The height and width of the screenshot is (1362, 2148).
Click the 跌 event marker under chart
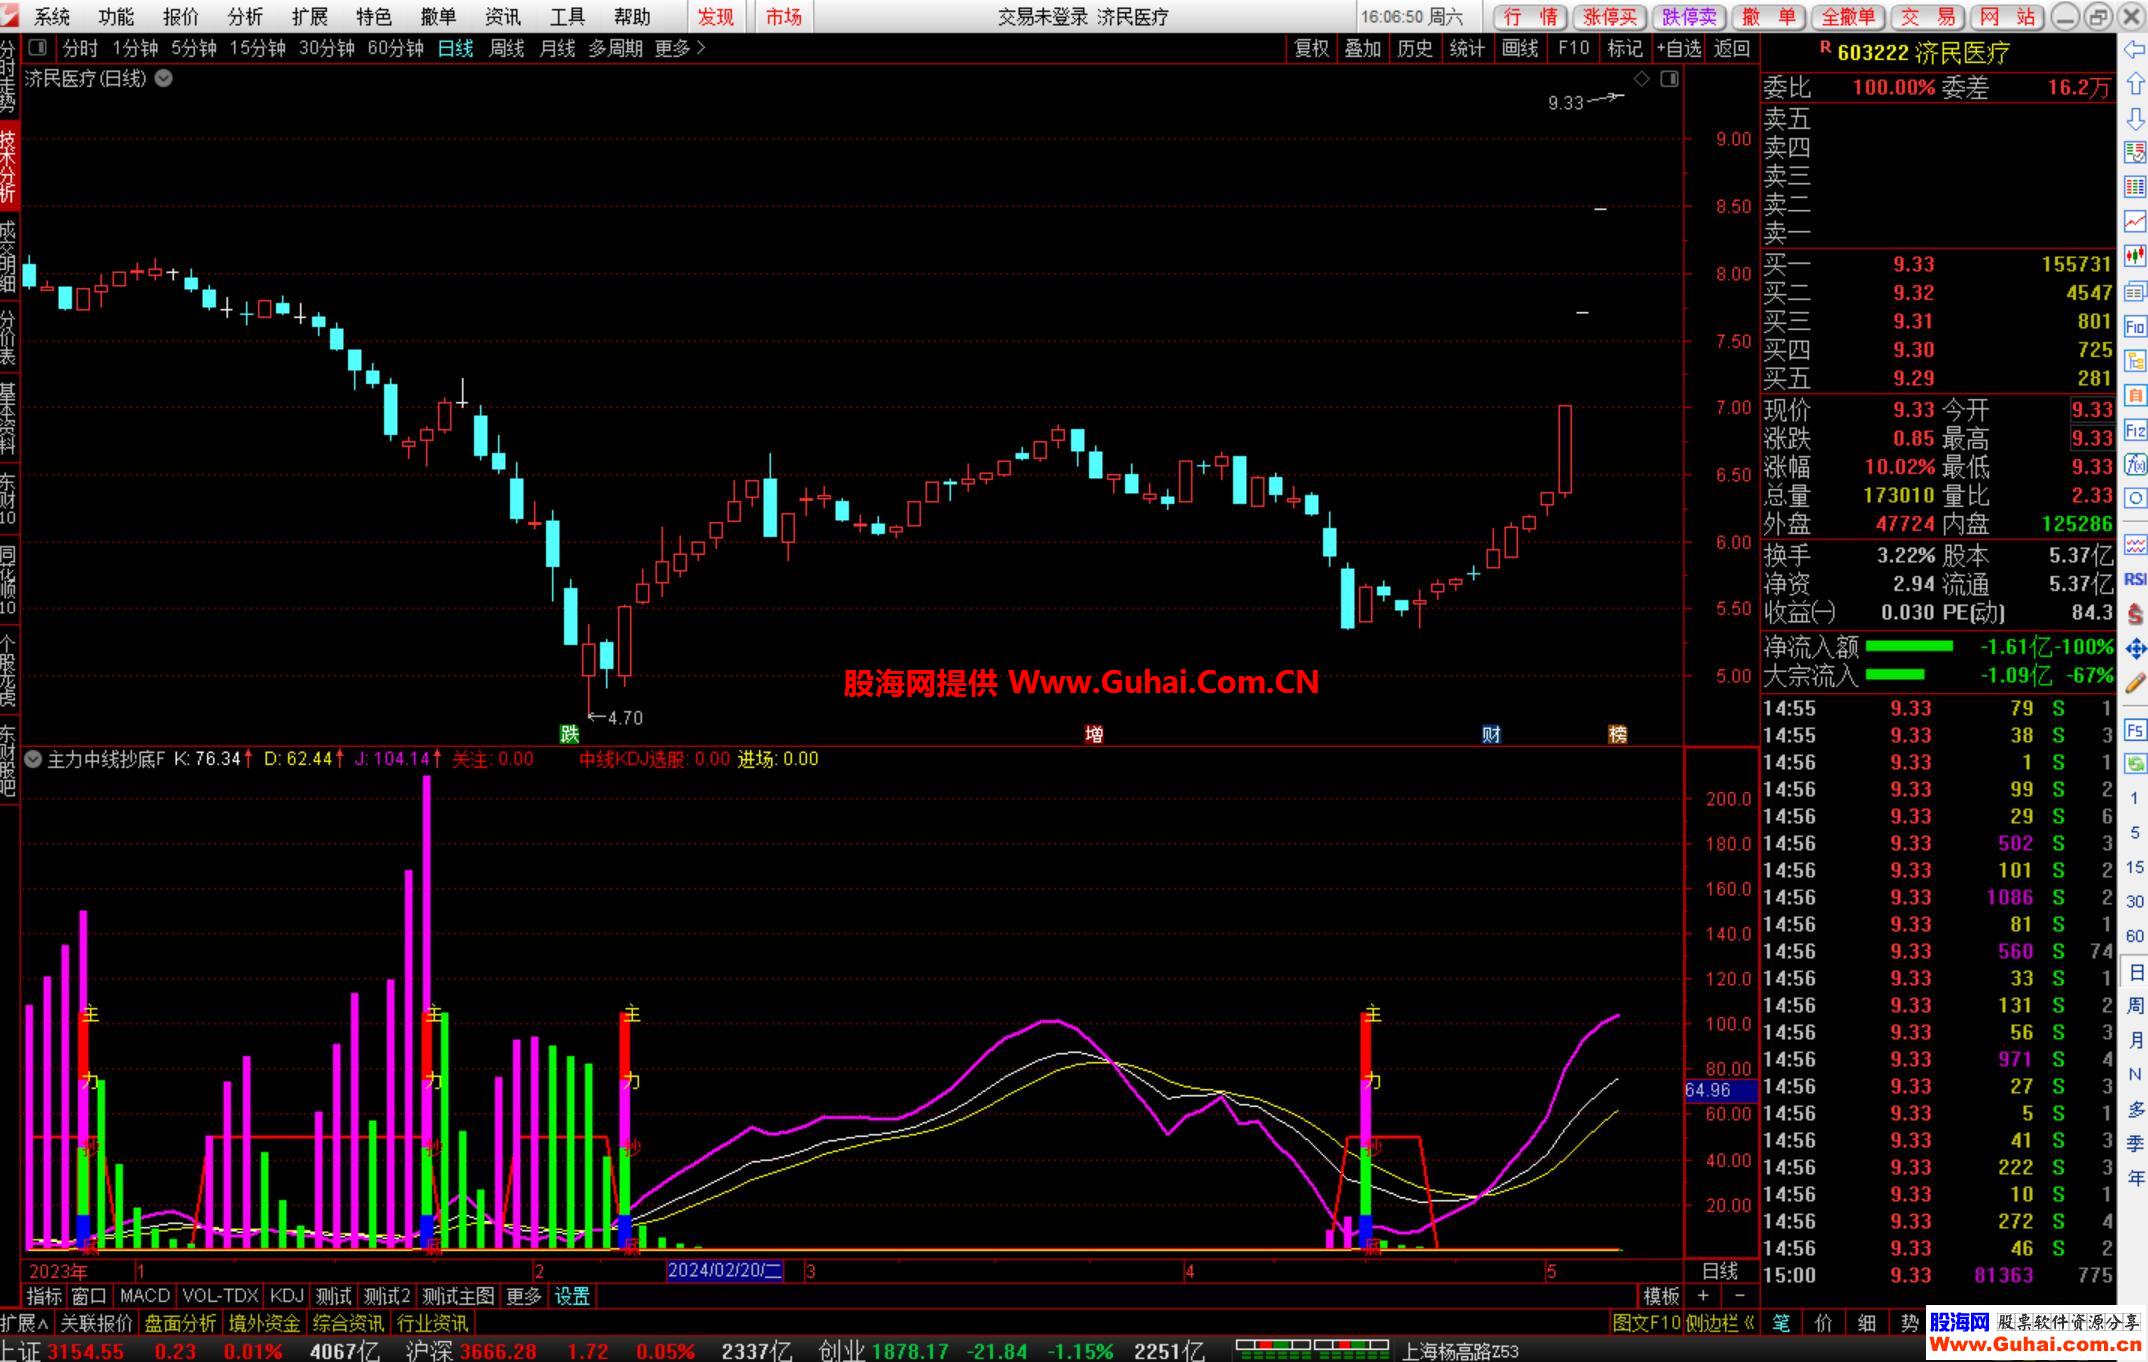point(569,734)
